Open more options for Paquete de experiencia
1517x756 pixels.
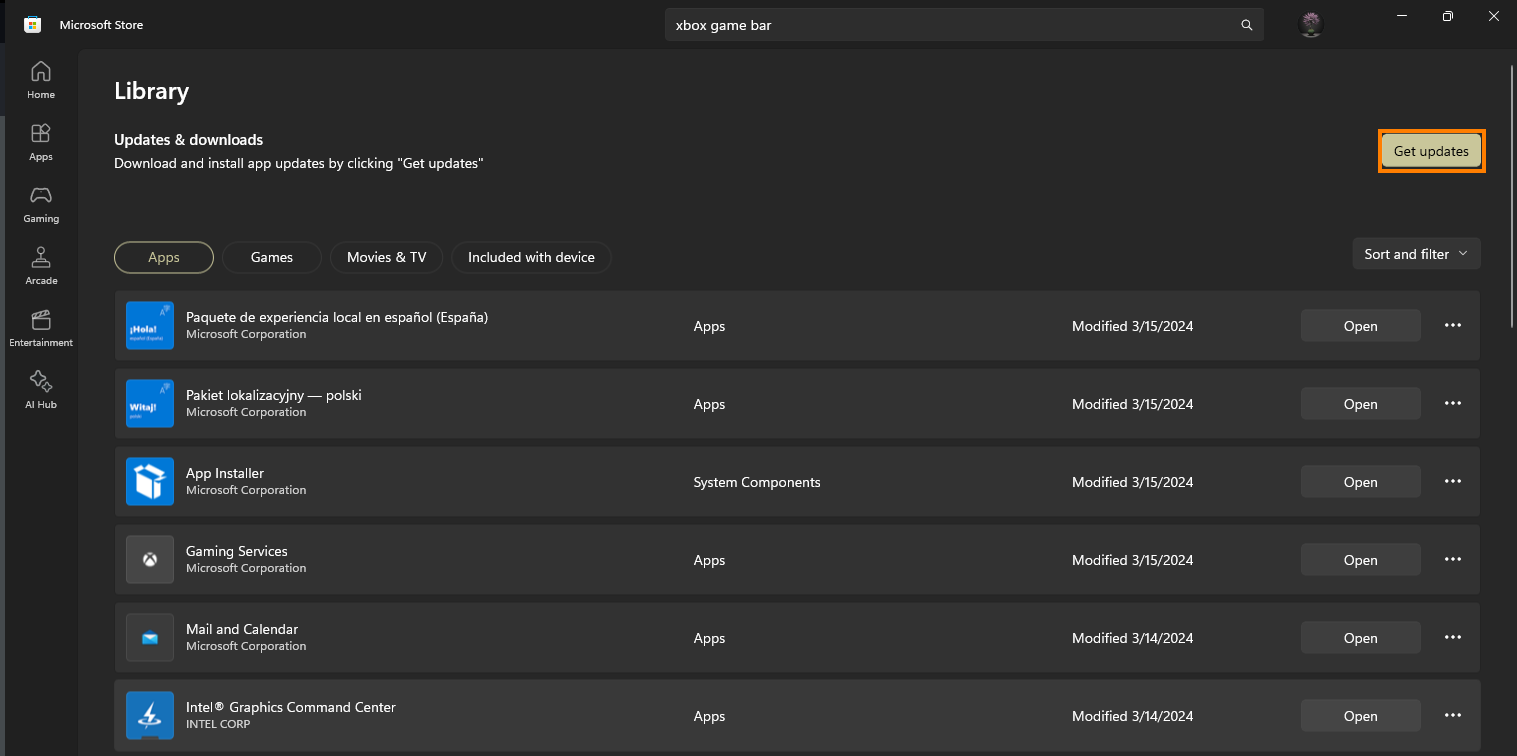tap(1453, 326)
